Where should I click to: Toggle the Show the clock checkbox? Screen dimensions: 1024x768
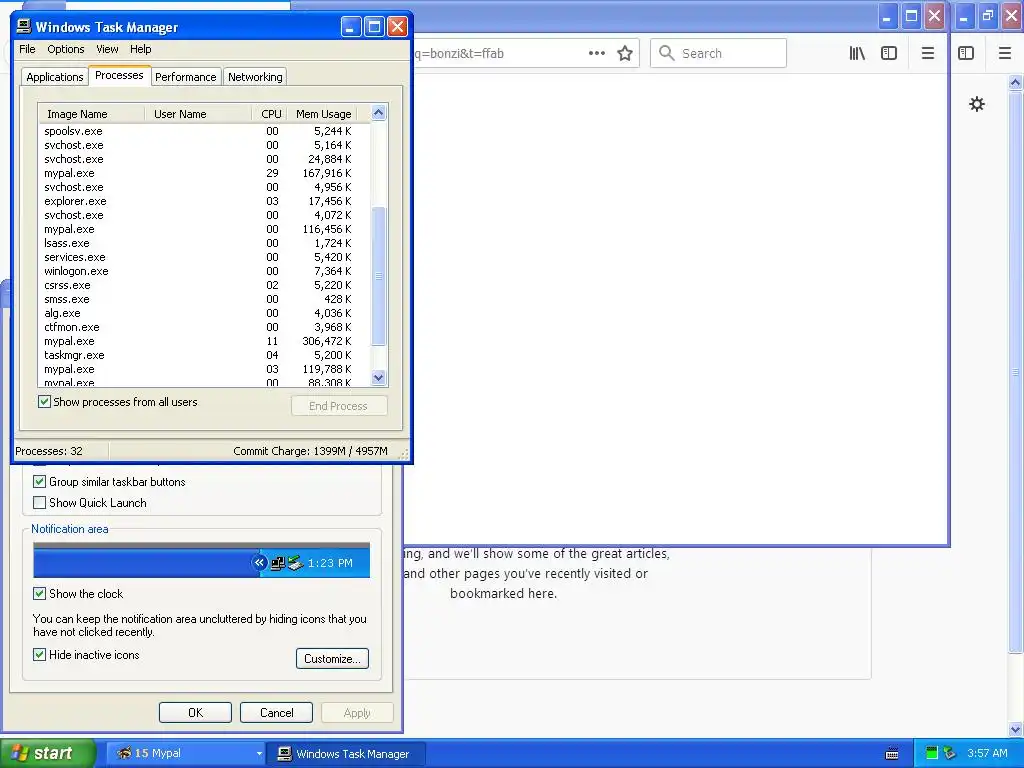[39, 594]
